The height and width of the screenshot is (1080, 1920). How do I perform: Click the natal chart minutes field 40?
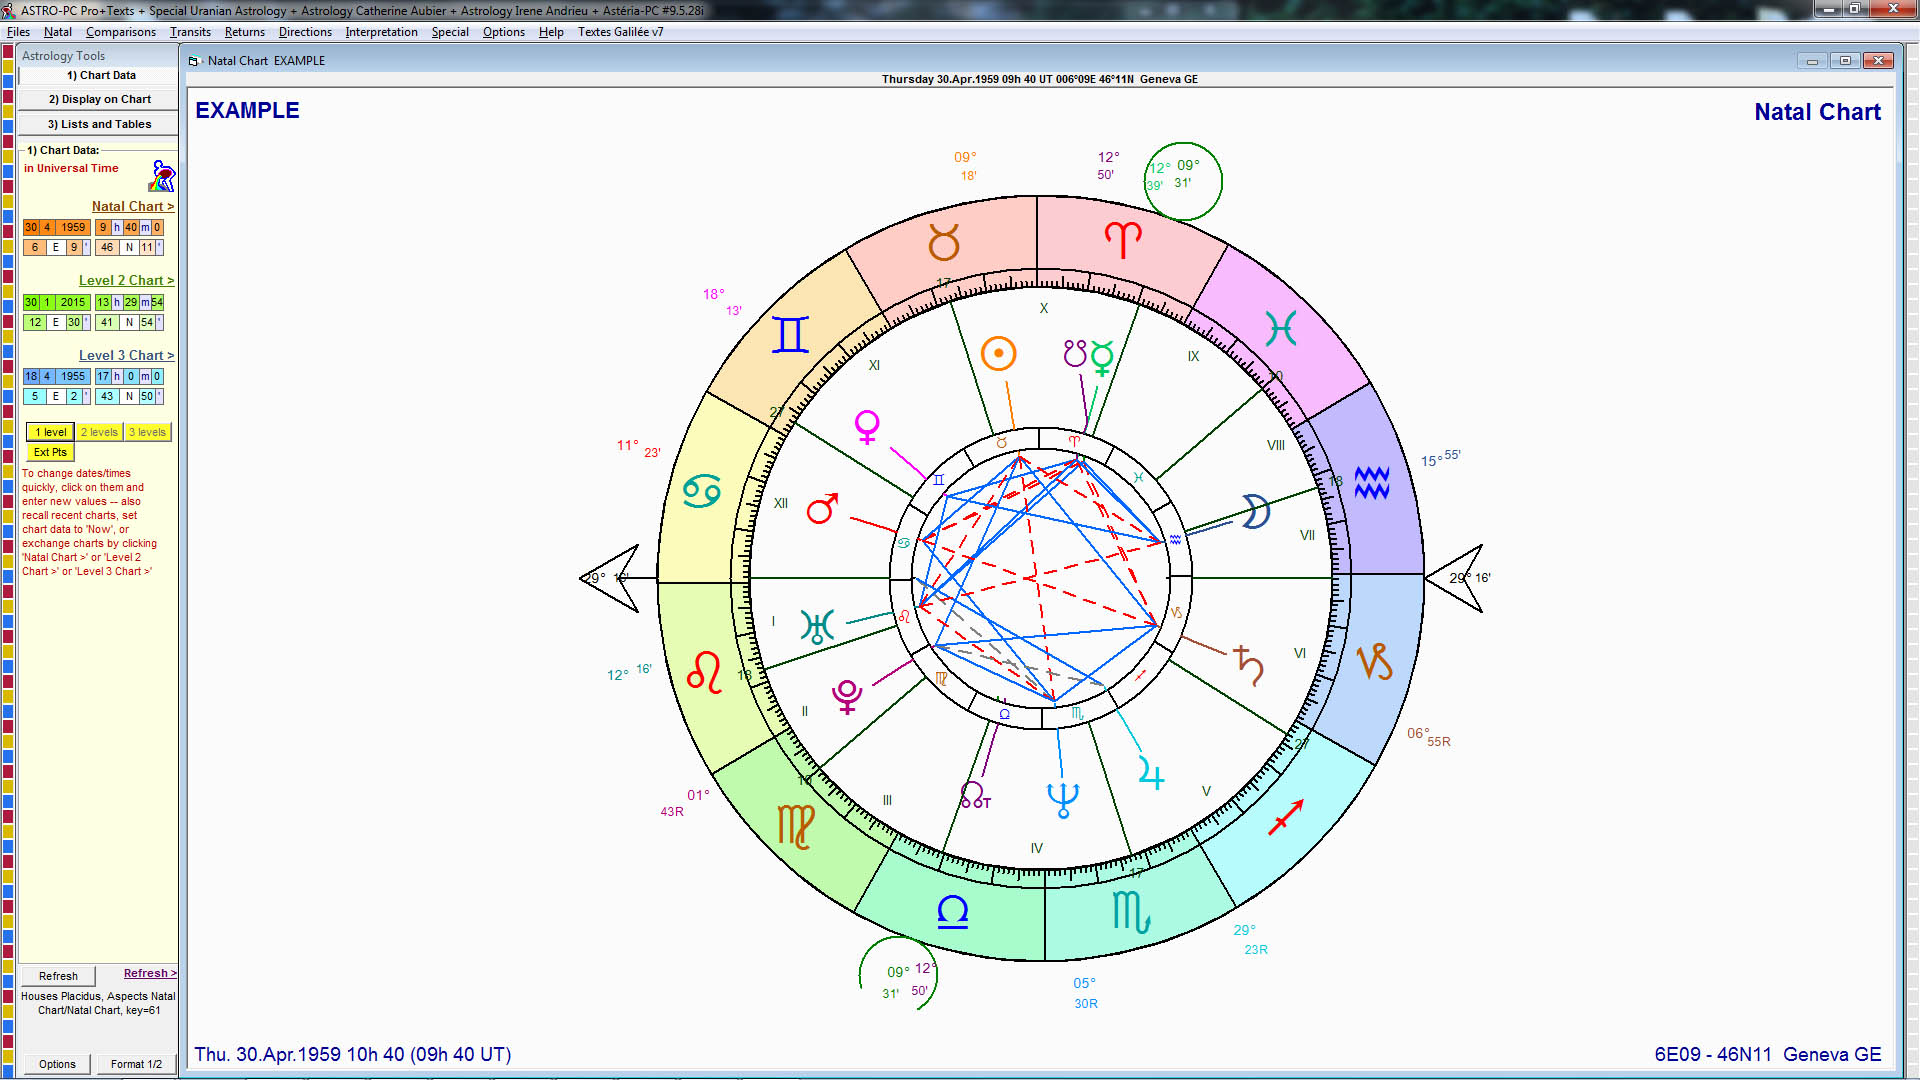pos(131,228)
